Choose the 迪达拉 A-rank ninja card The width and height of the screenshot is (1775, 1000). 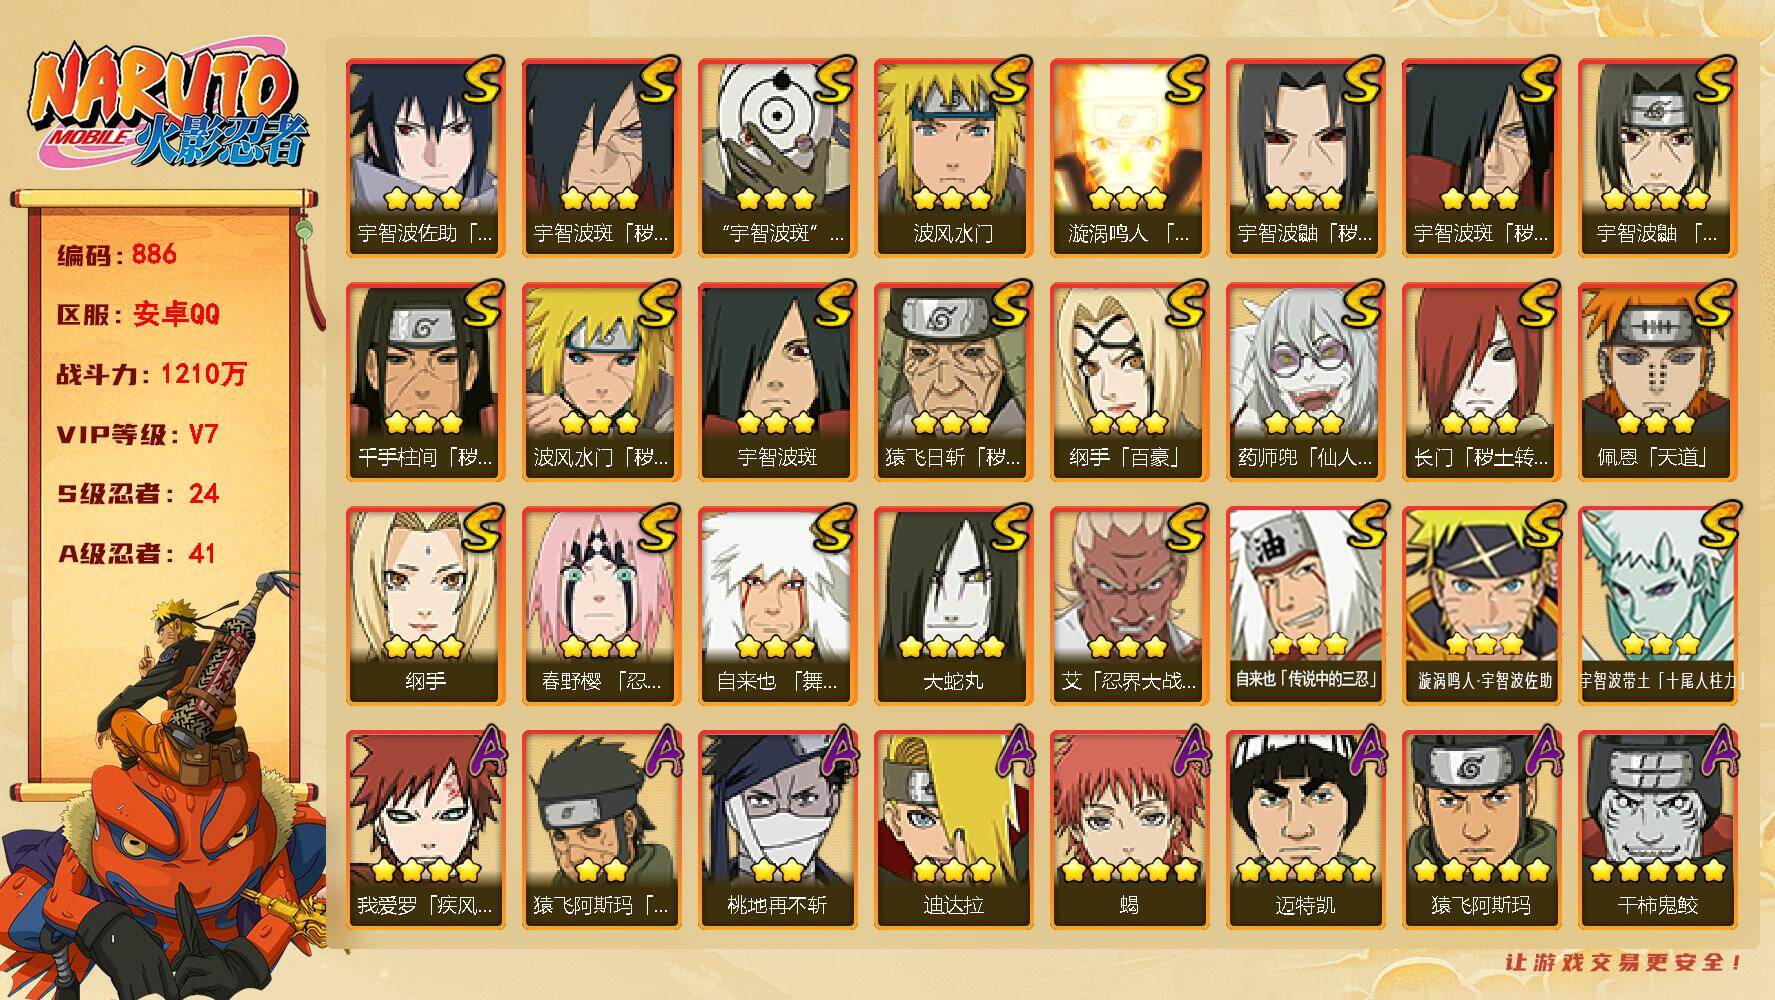pyautogui.click(x=952, y=830)
